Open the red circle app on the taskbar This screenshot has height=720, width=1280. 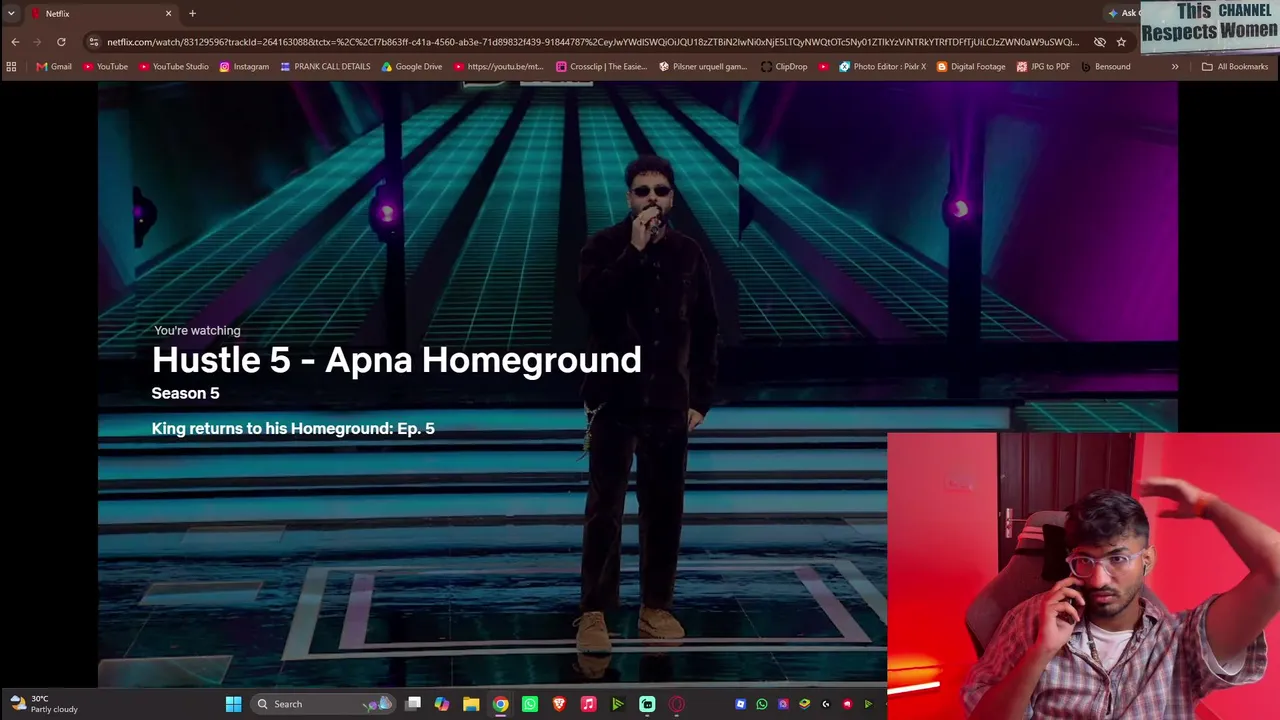pos(677,704)
